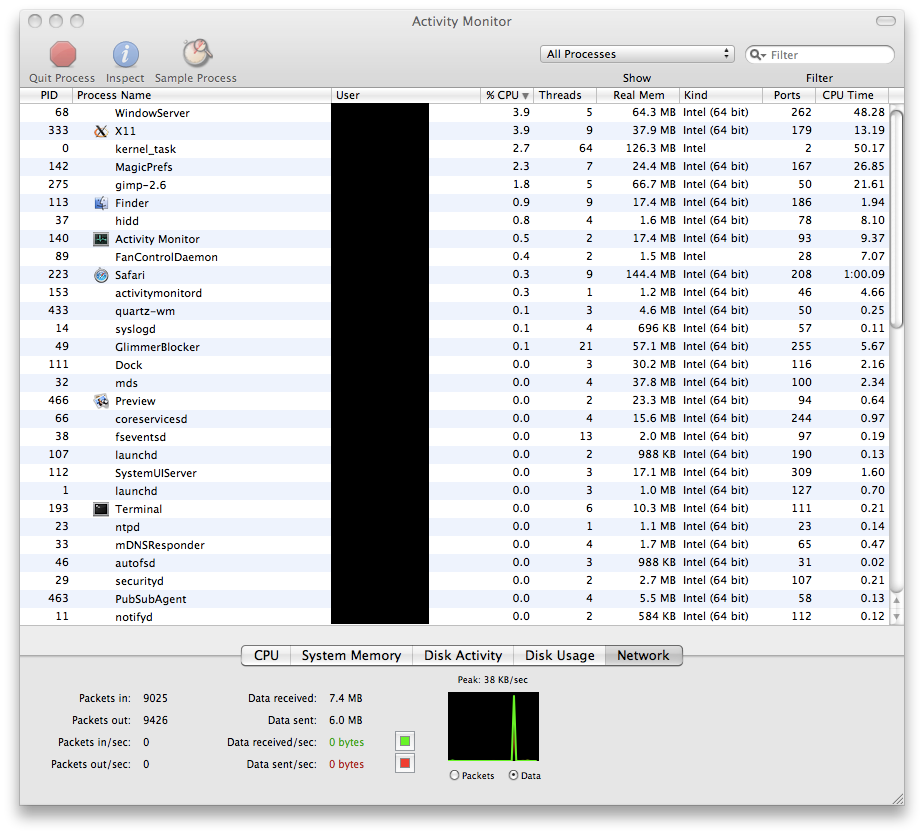Select the launchd row with PID 1

(454, 490)
